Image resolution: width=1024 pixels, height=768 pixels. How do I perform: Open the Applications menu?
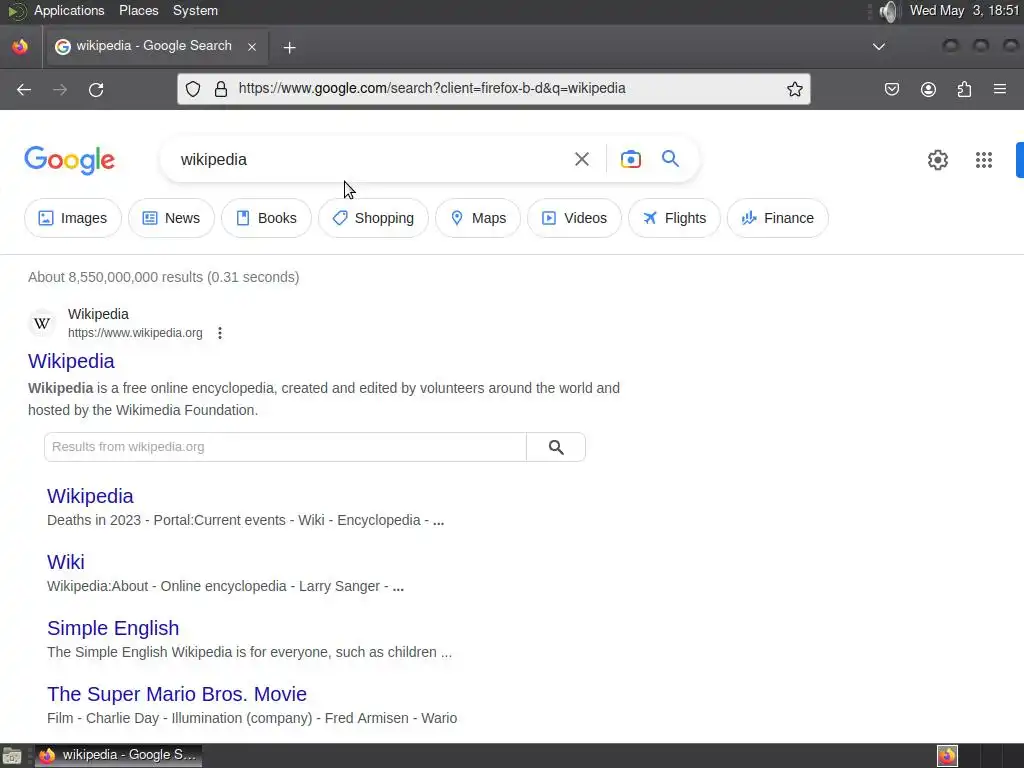pyautogui.click(x=69, y=11)
